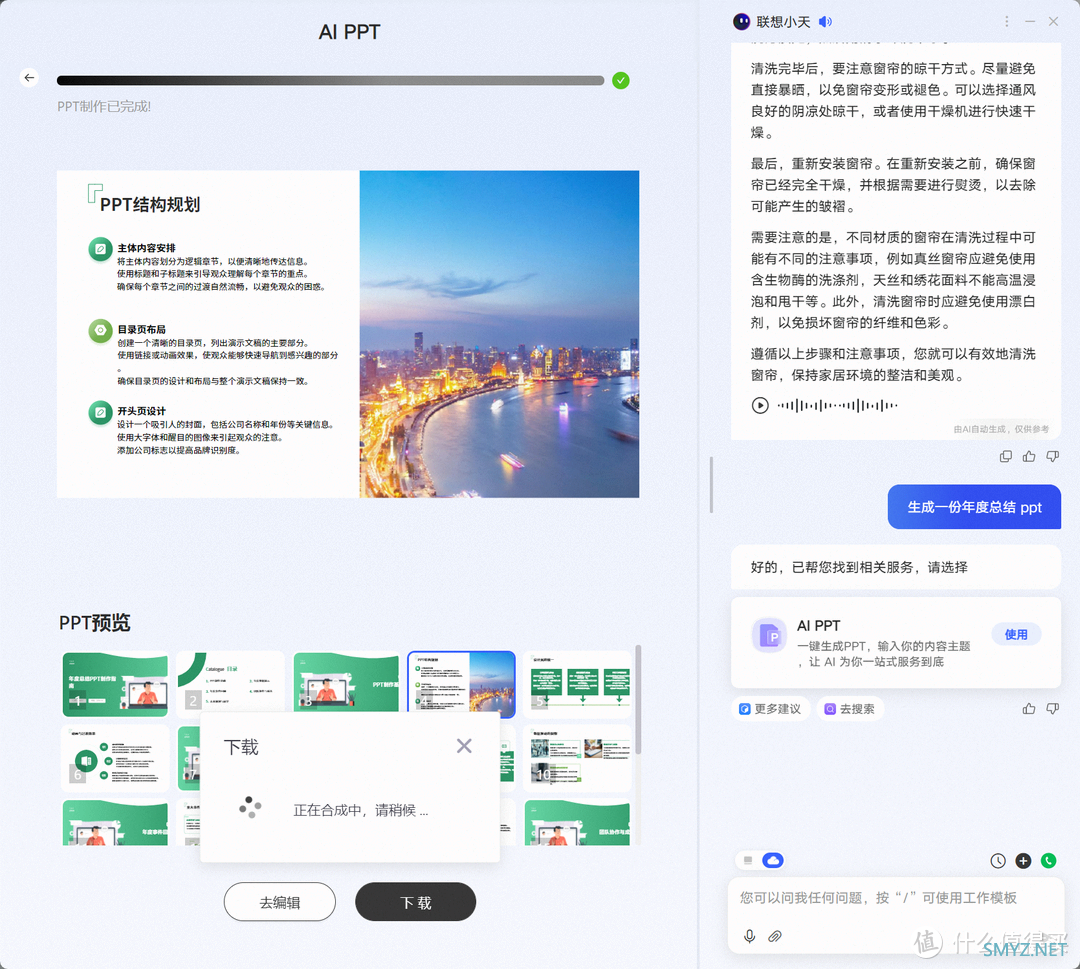Select slide 3 thumbnail in PPT预览
1080x969 pixels.
coord(346,682)
